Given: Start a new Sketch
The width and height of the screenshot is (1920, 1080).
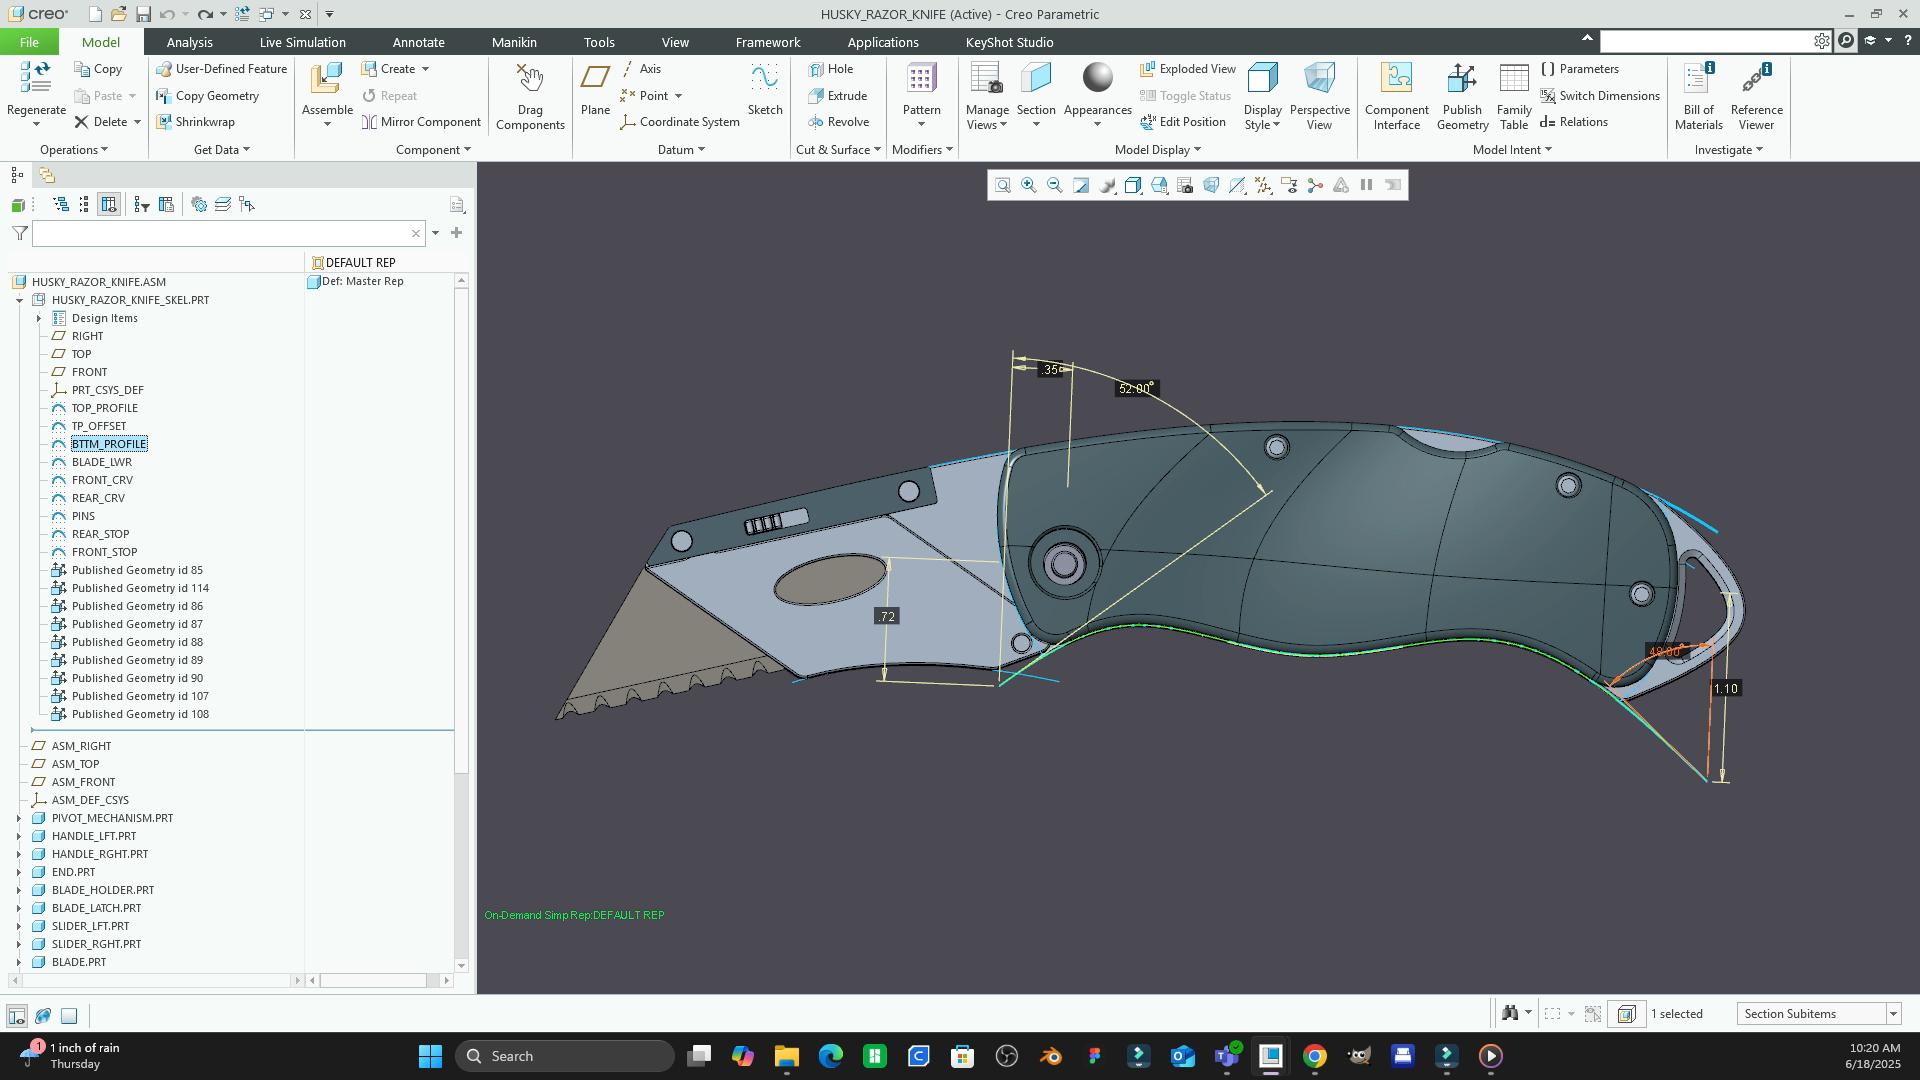Looking at the screenshot, I should point(765,90).
